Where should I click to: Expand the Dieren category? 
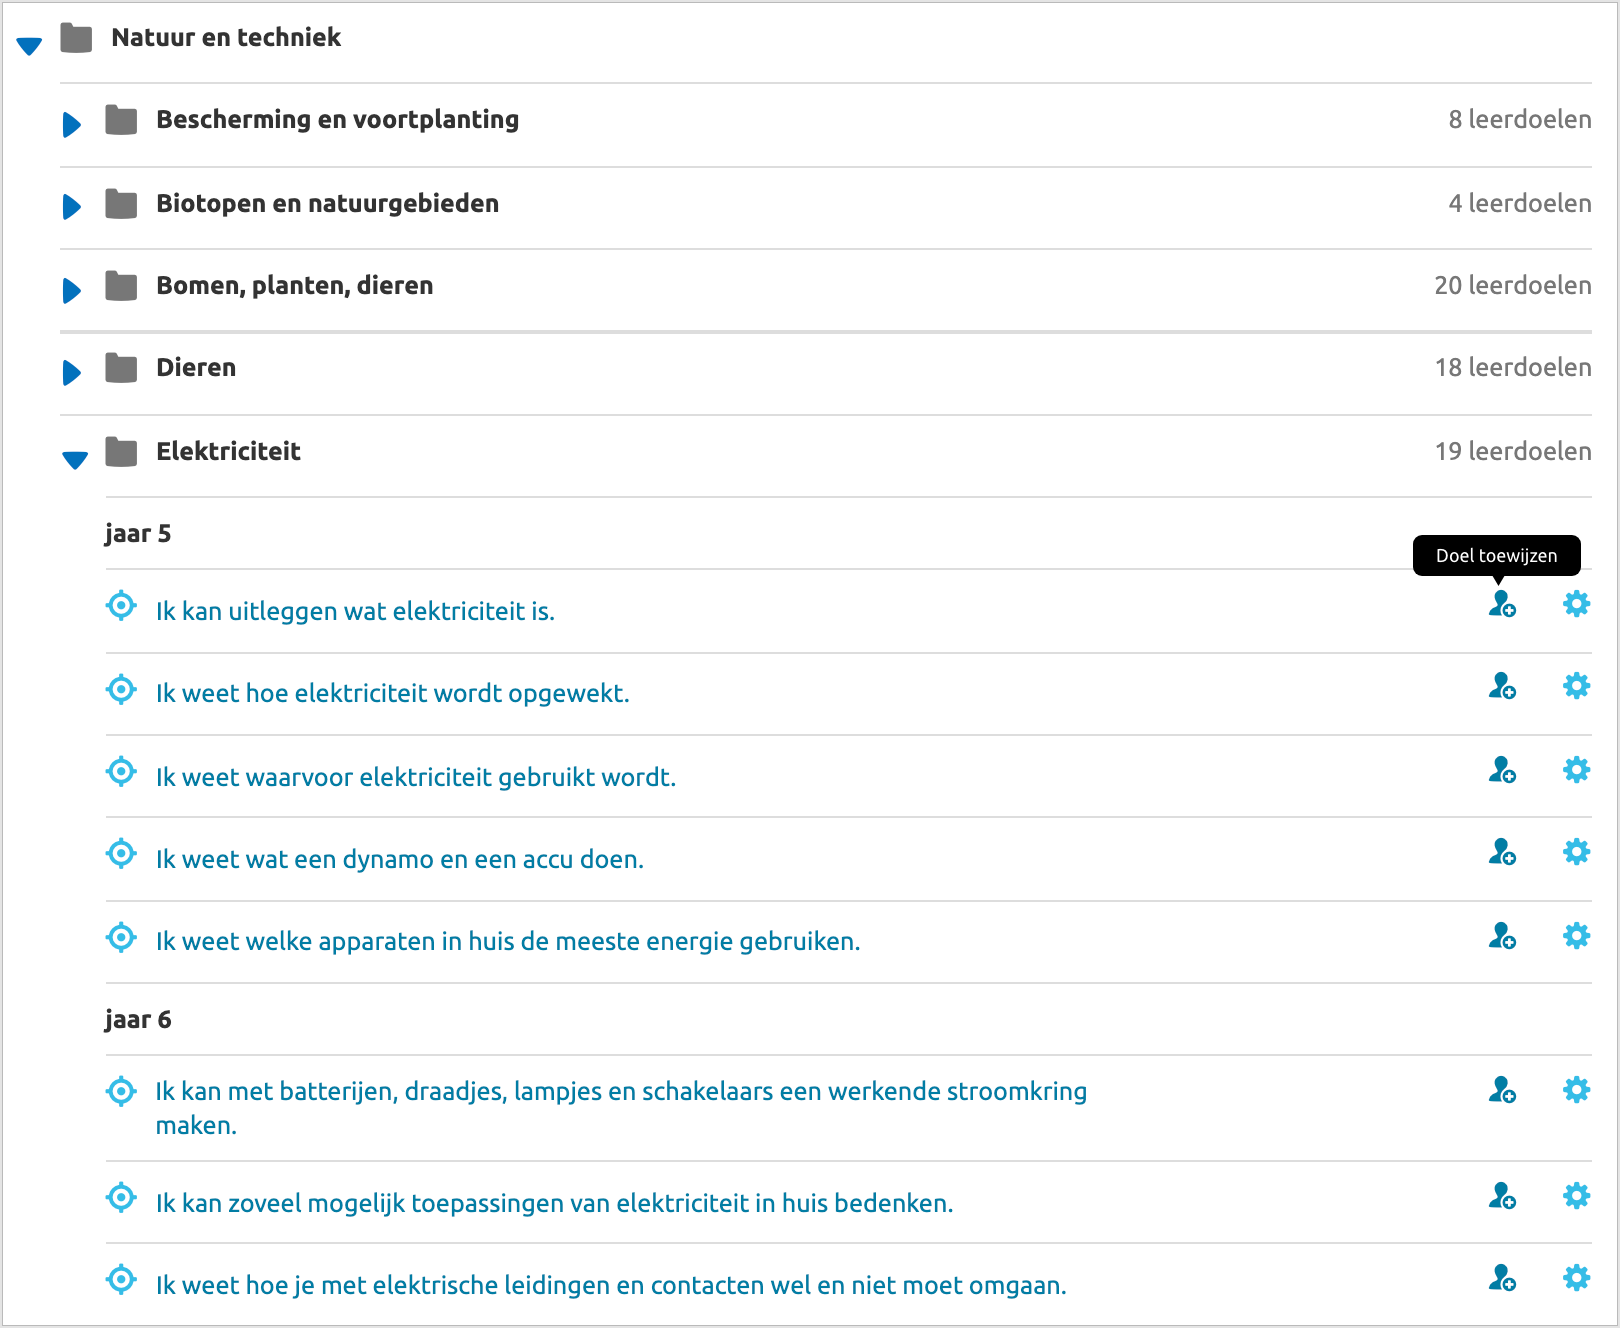pyautogui.click(x=70, y=372)
